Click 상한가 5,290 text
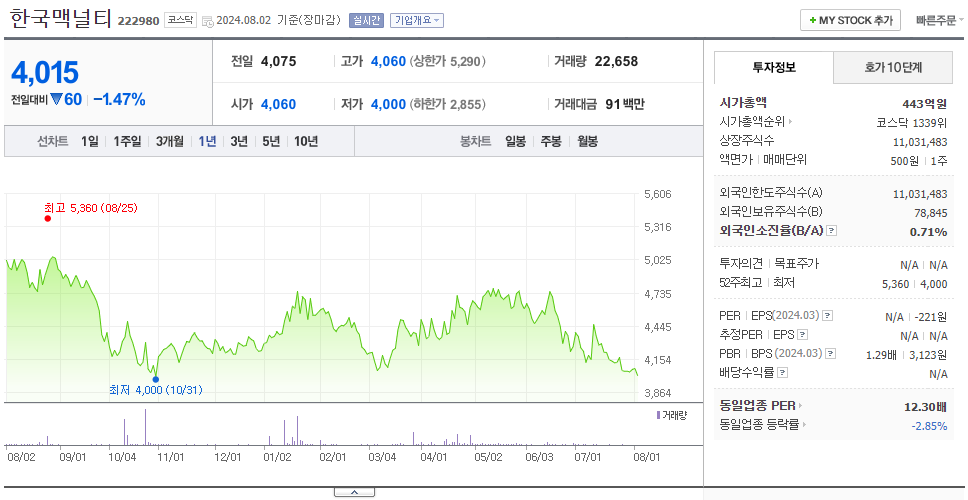This screenshot has height=500, width=968. point(448,61)
